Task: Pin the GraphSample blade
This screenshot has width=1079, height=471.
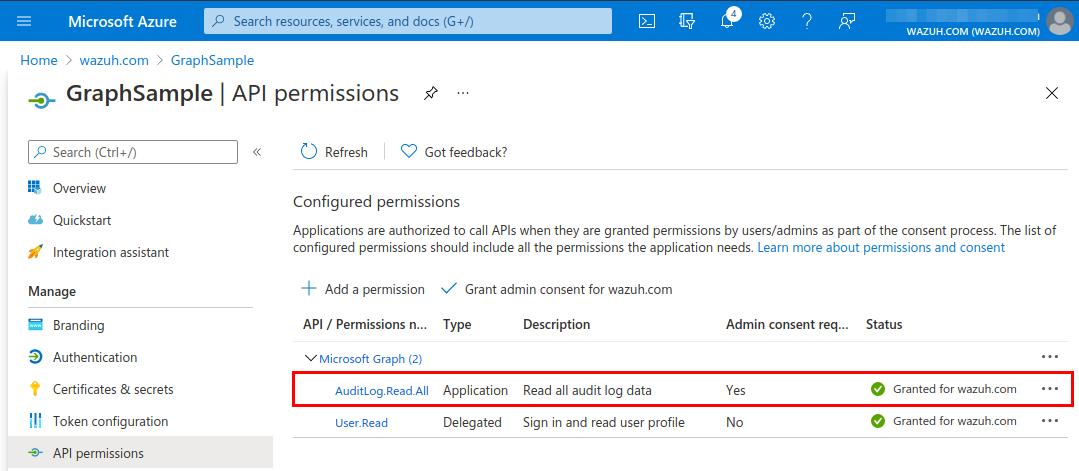Action: (430, 93)
